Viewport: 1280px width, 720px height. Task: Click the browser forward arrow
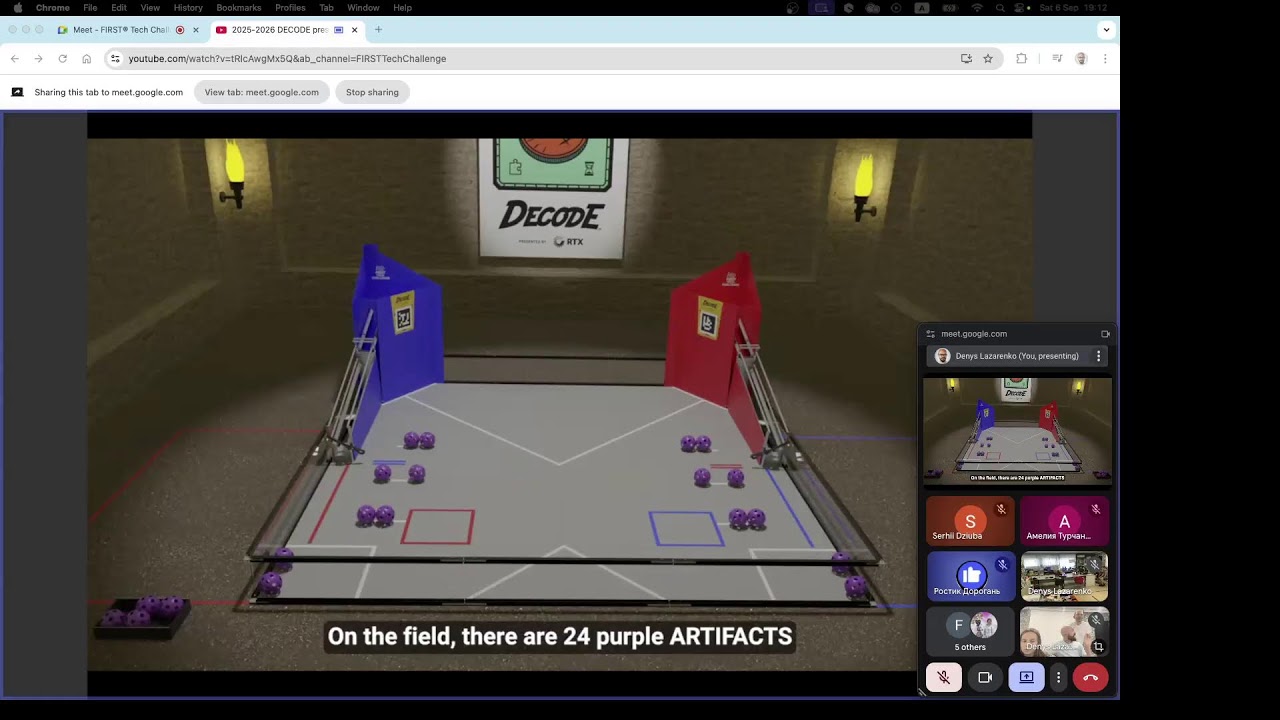coord(39,59)
